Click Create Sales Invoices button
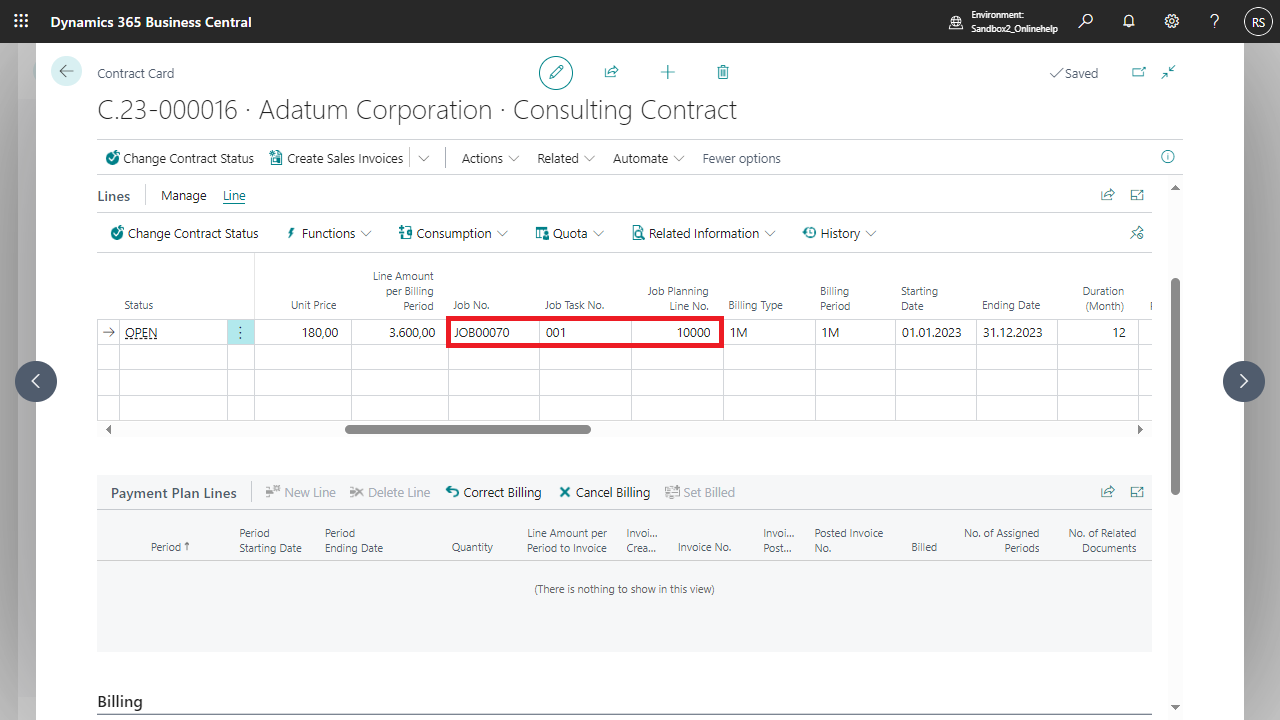This screenshot has width=1280, height=720. 336,158
